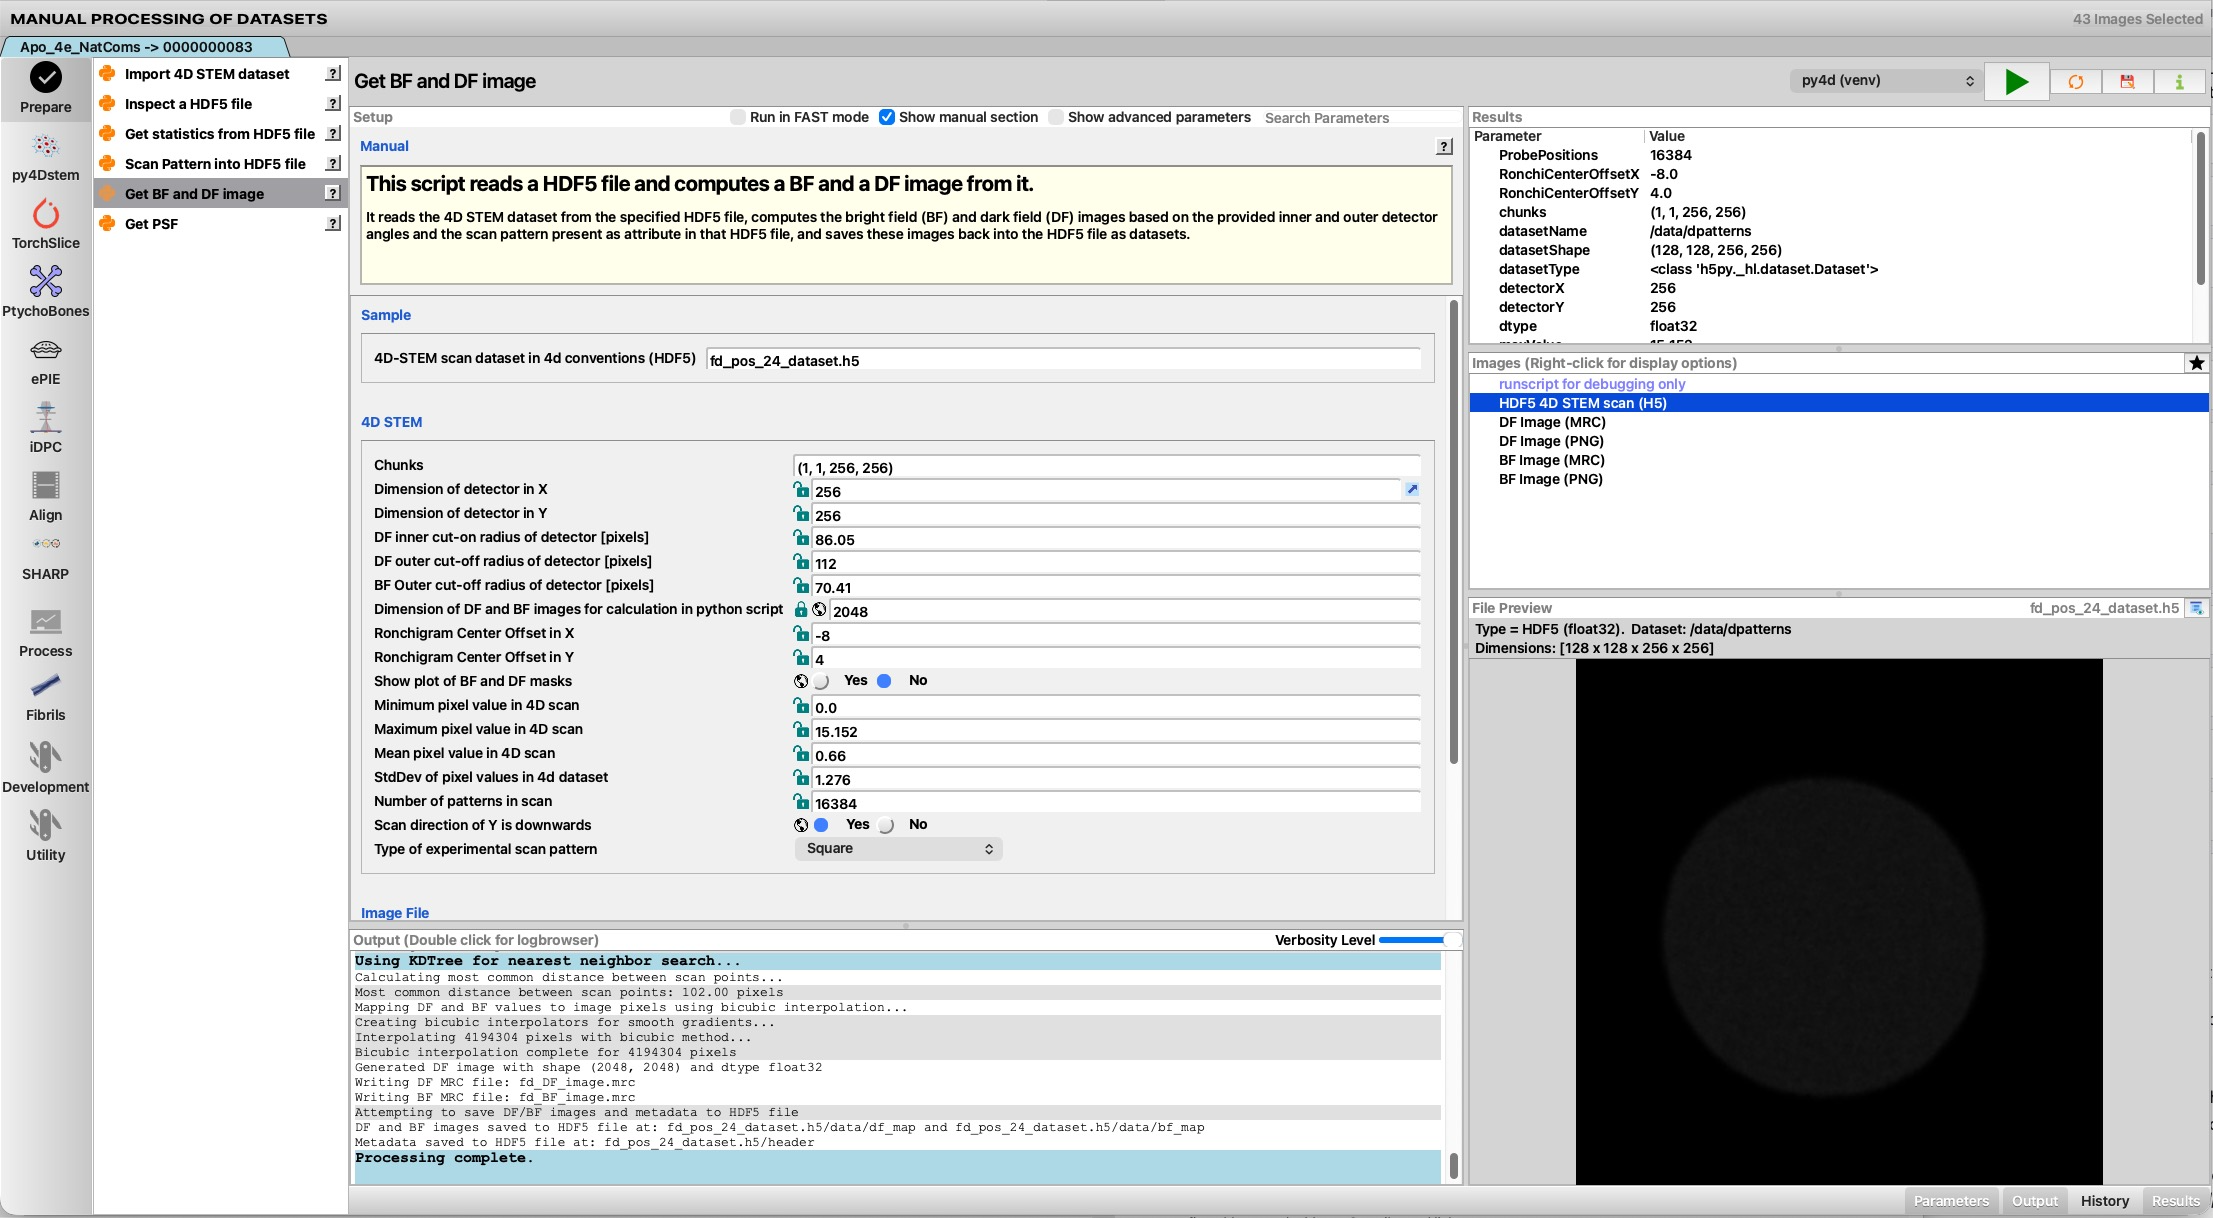Select BF Image (PNG) entry

(x=1550, y=479)
